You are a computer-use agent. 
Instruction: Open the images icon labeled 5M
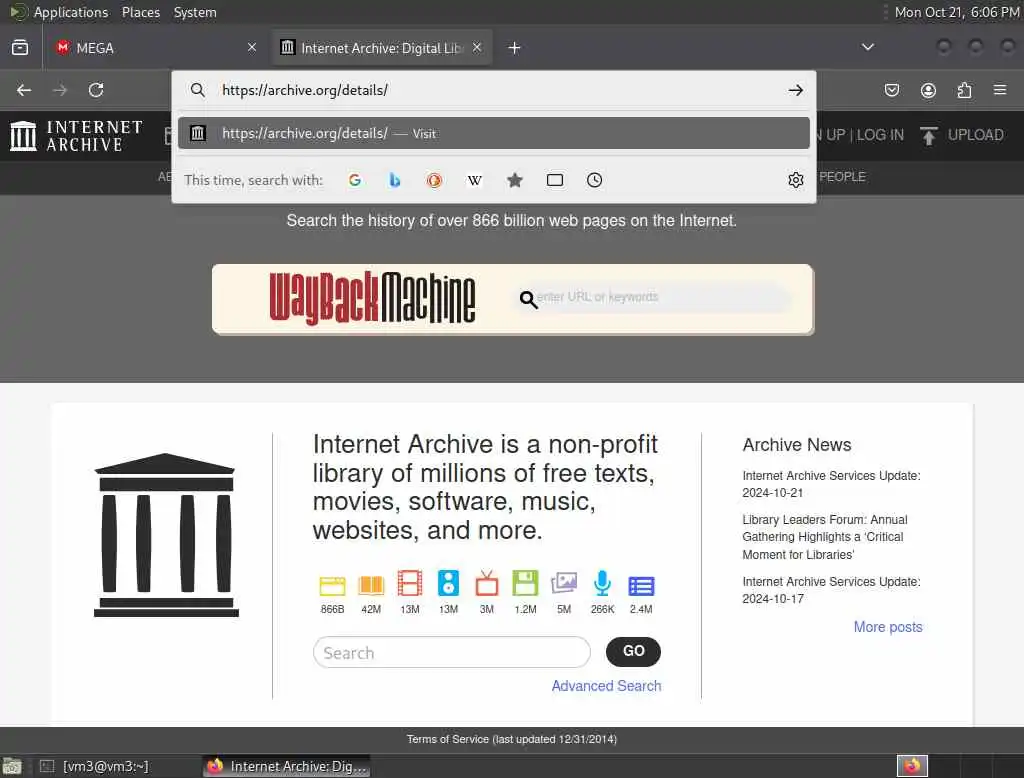tap(564, 583)
